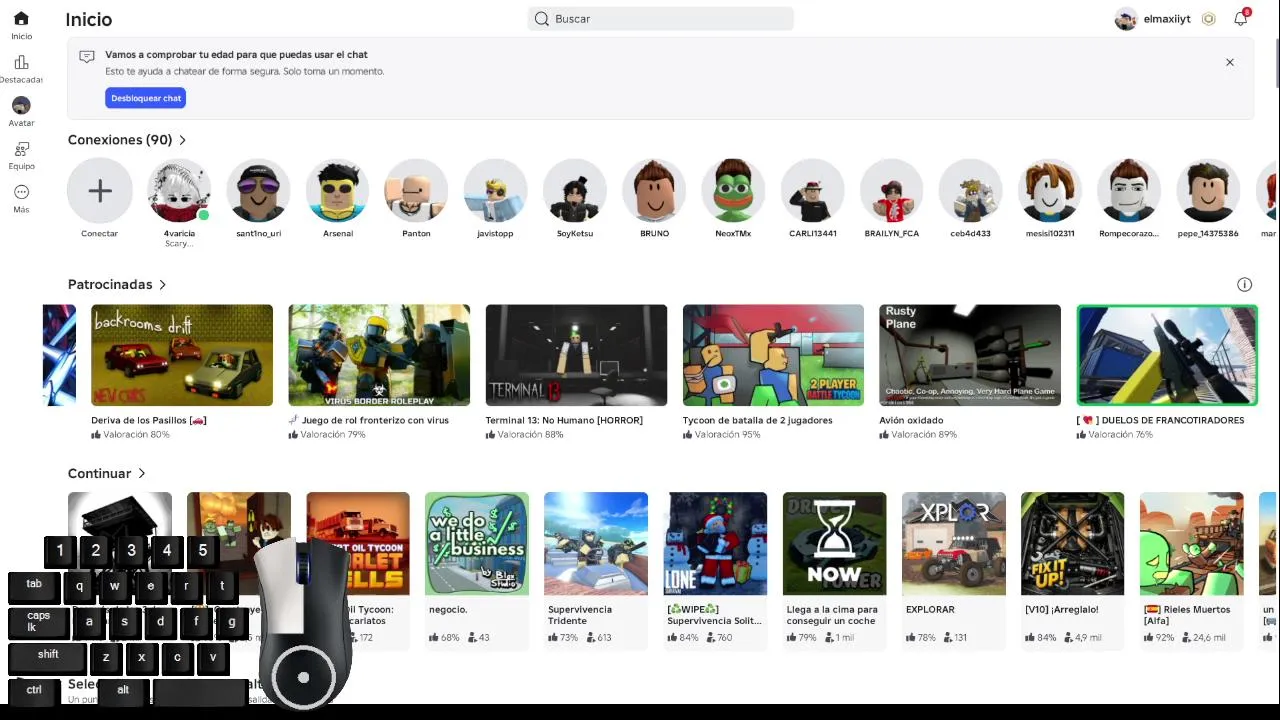Open the Más menu in the sidebar

[21, 198]
